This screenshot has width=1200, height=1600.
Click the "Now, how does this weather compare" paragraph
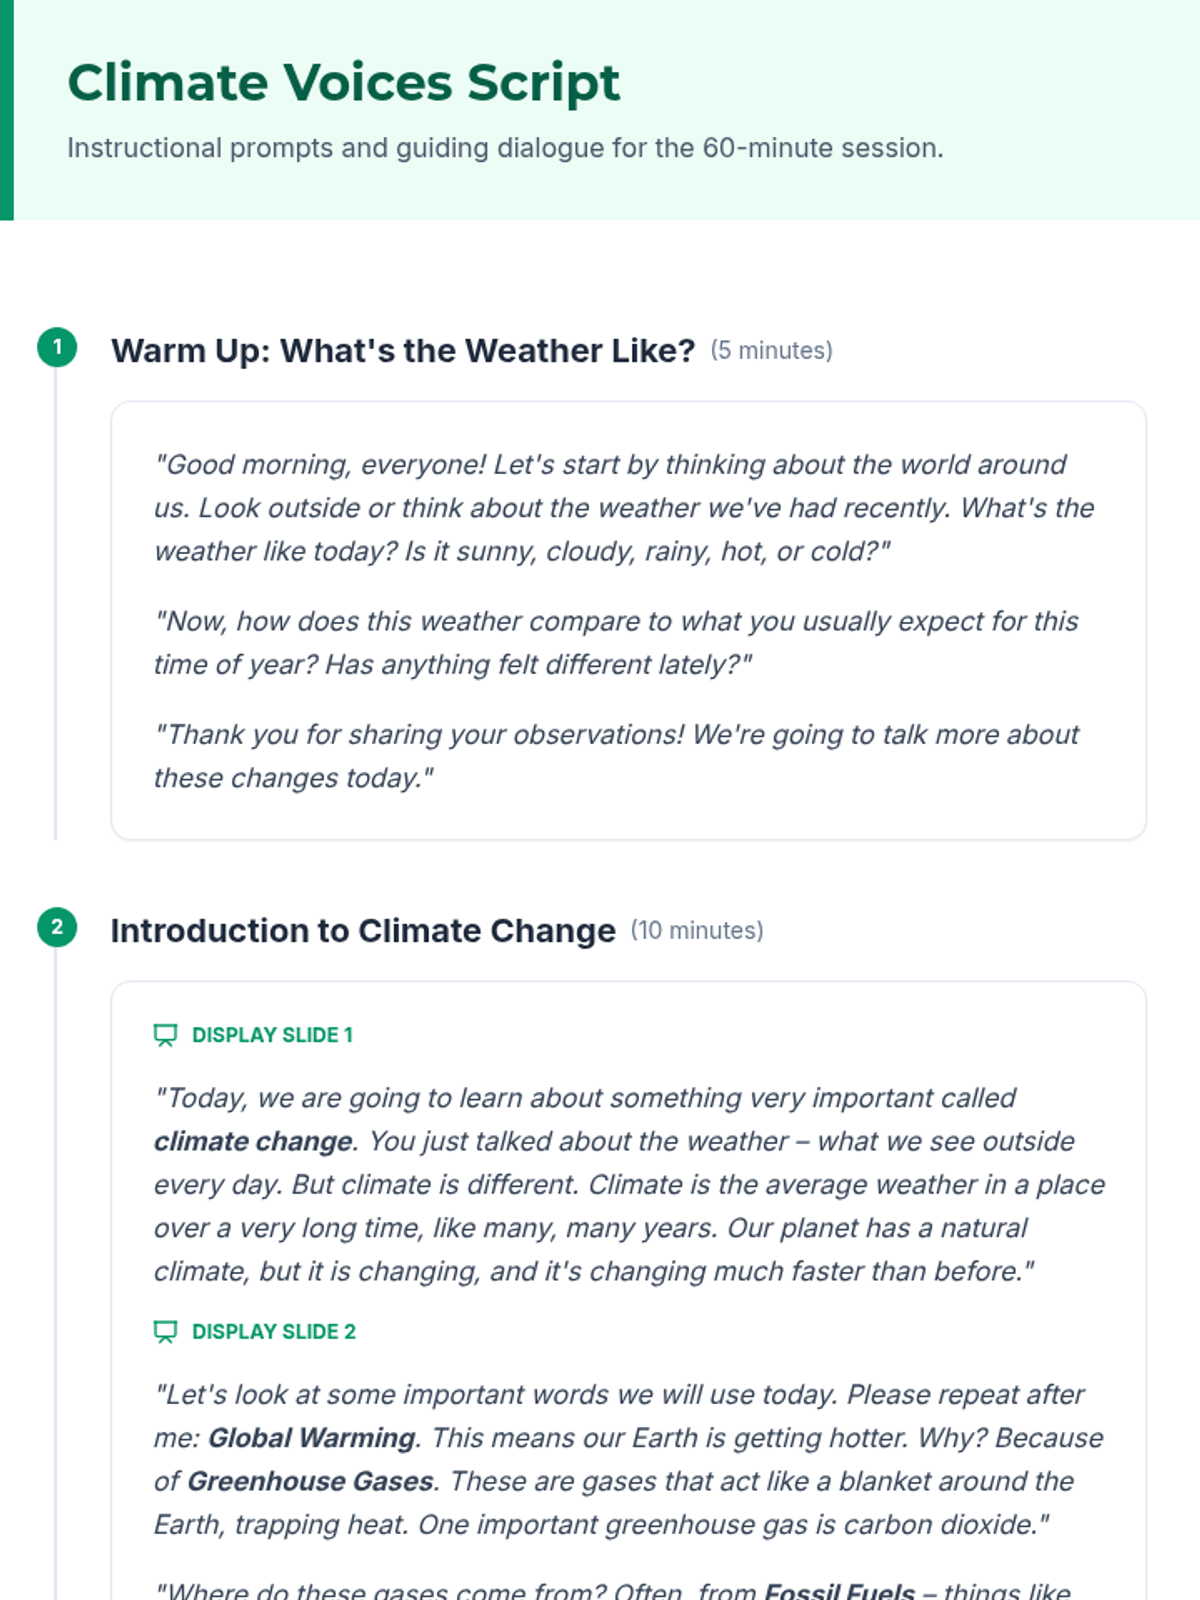(x=616, y=643)
